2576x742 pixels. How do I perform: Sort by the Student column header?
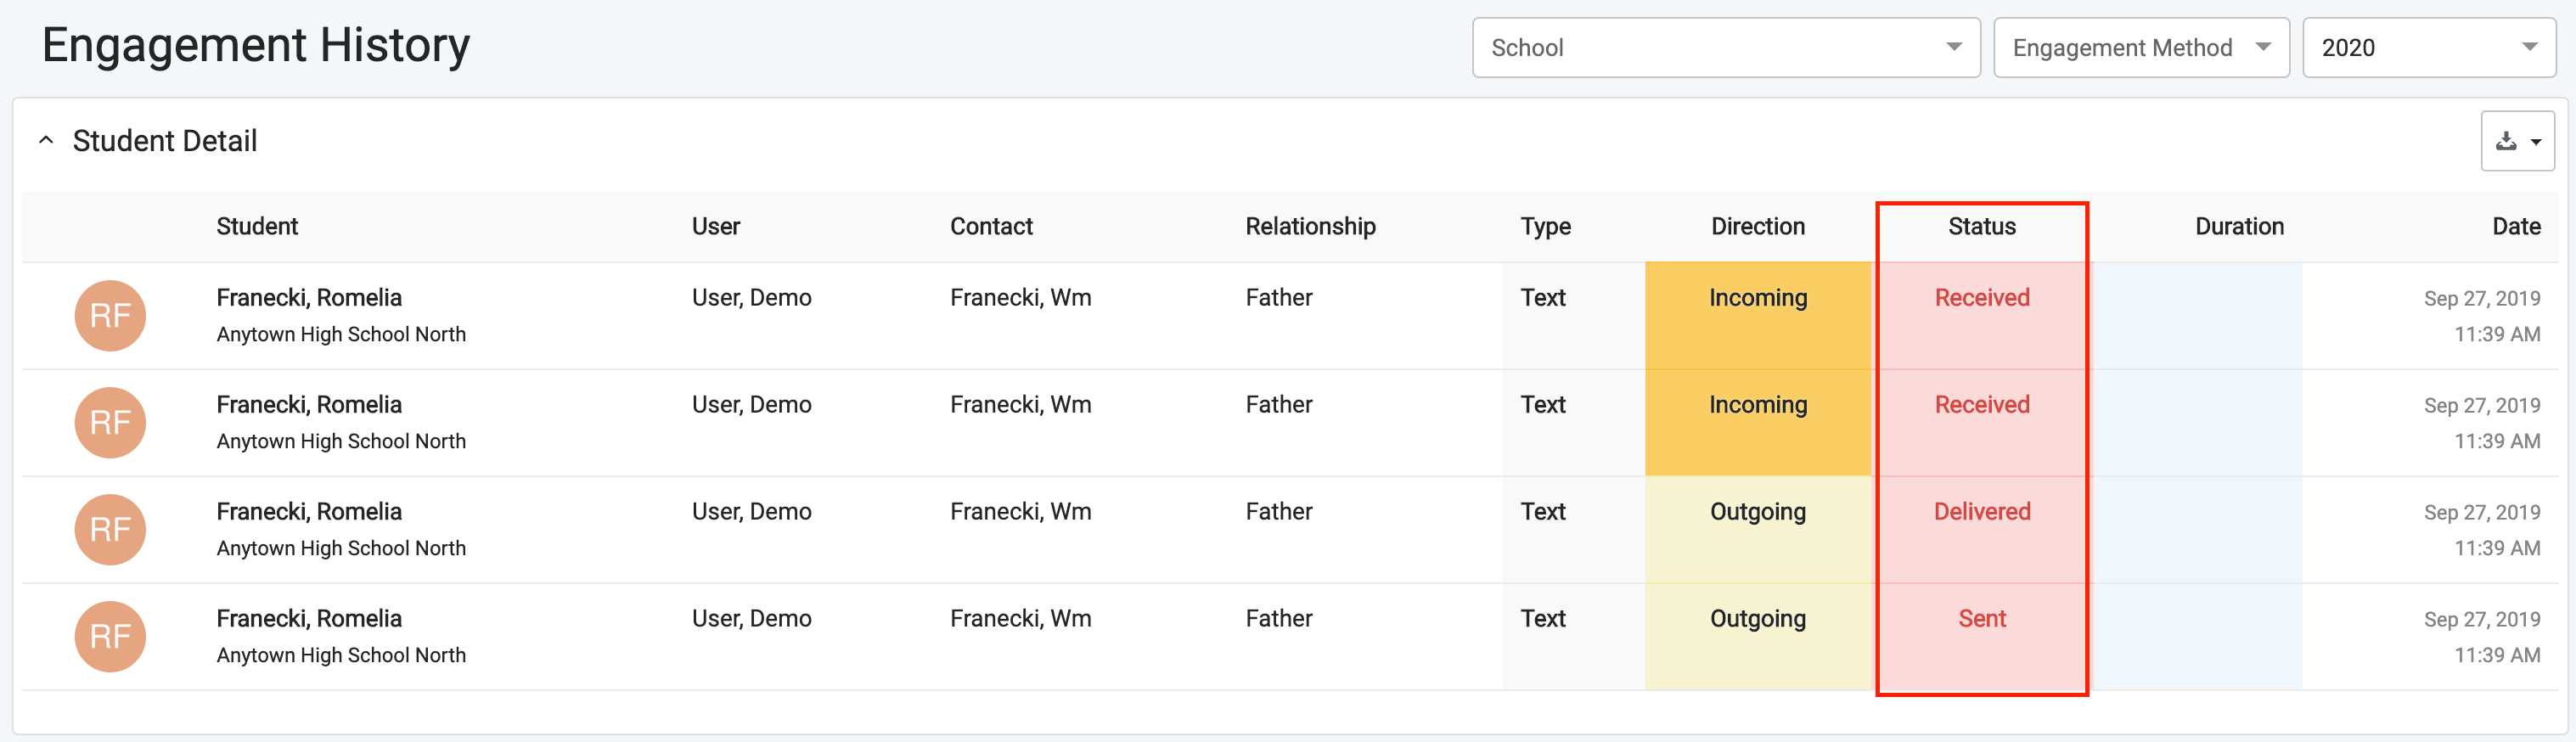coord(257,227)
